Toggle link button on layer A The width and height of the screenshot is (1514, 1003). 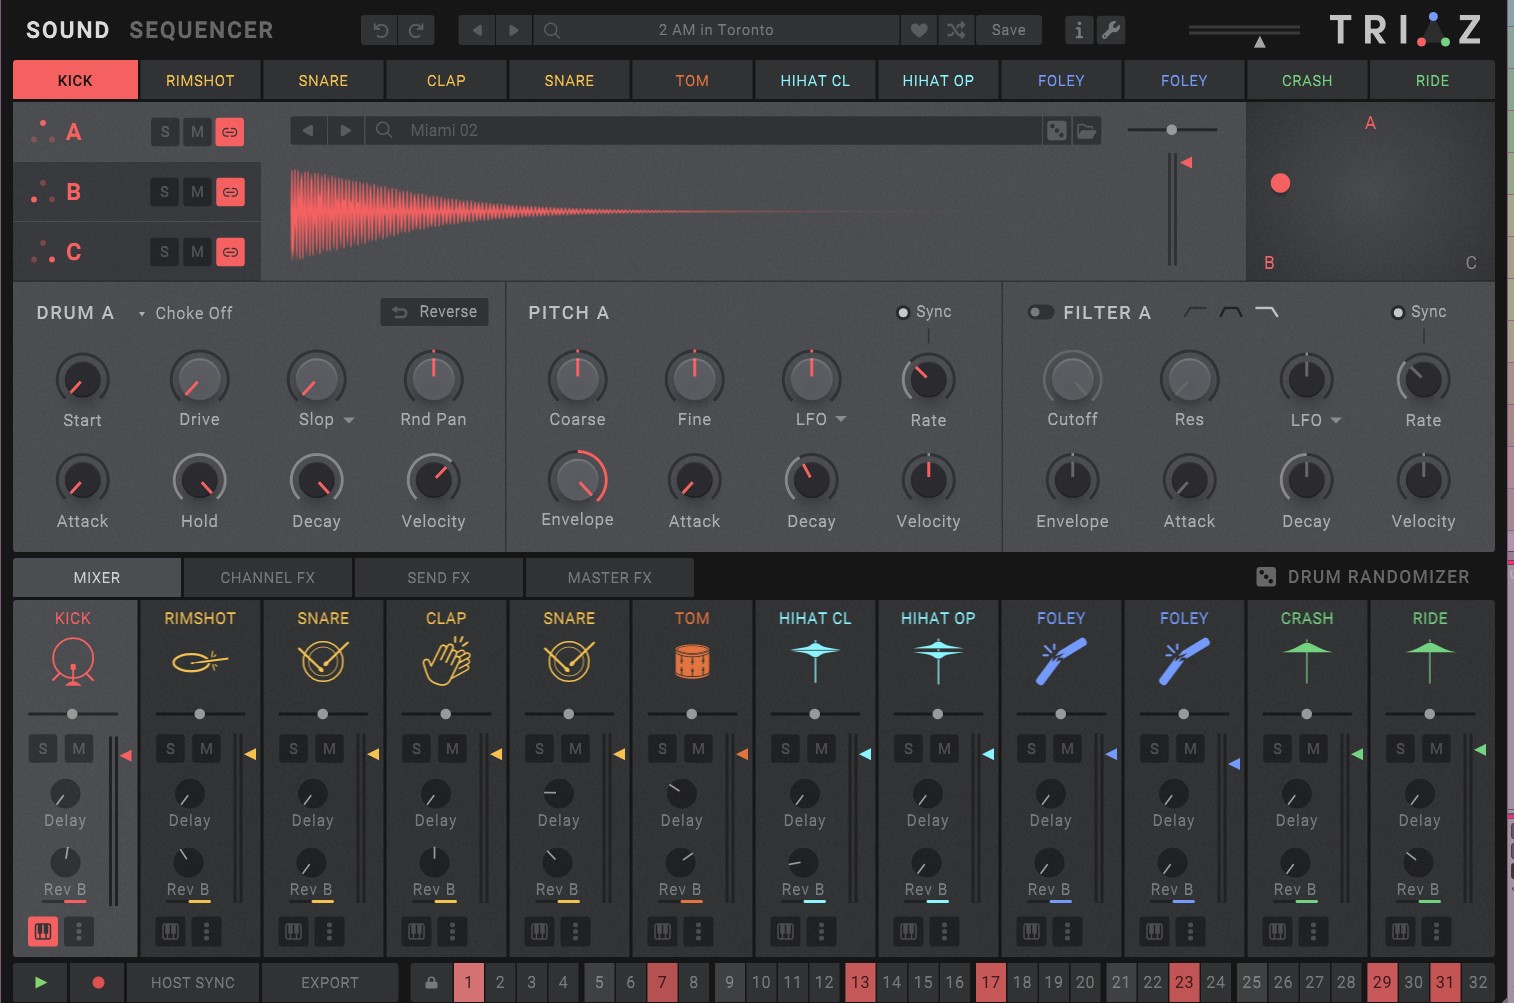(x=230, y=132)
